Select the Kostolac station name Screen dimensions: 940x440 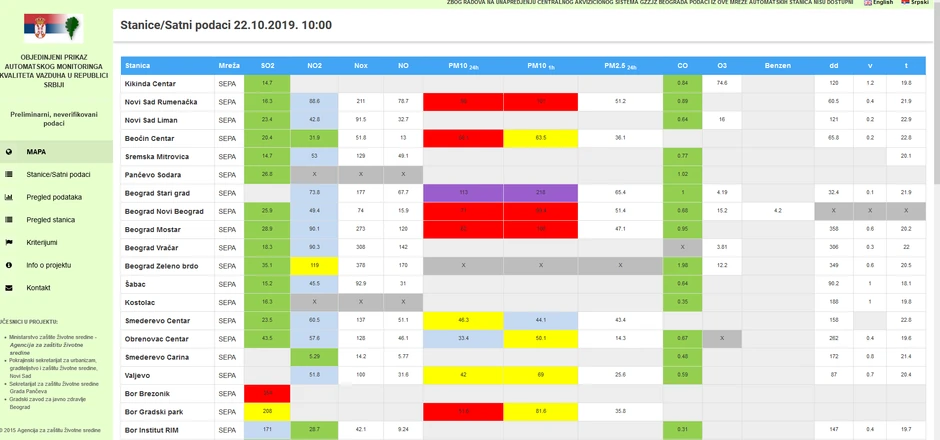[138, 303]
